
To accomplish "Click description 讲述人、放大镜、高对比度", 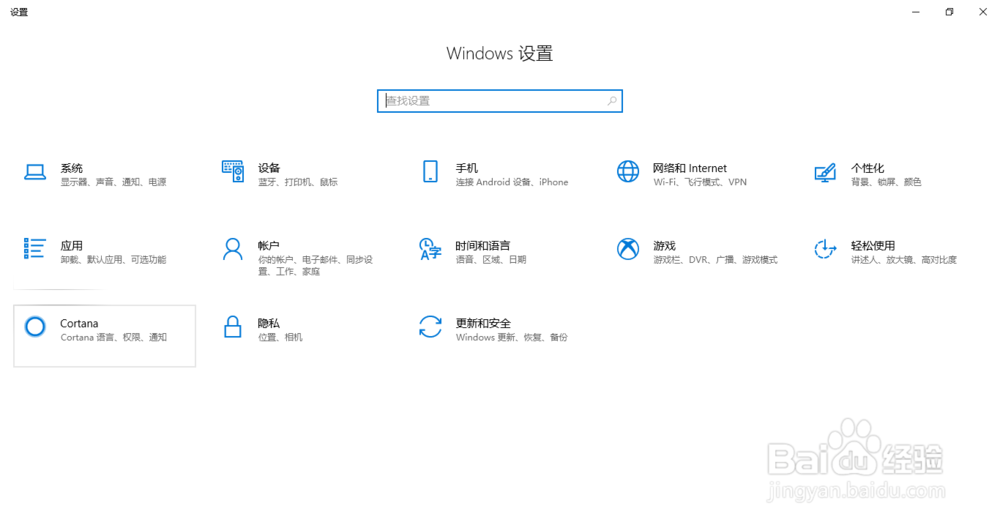I will pos(904,260).
